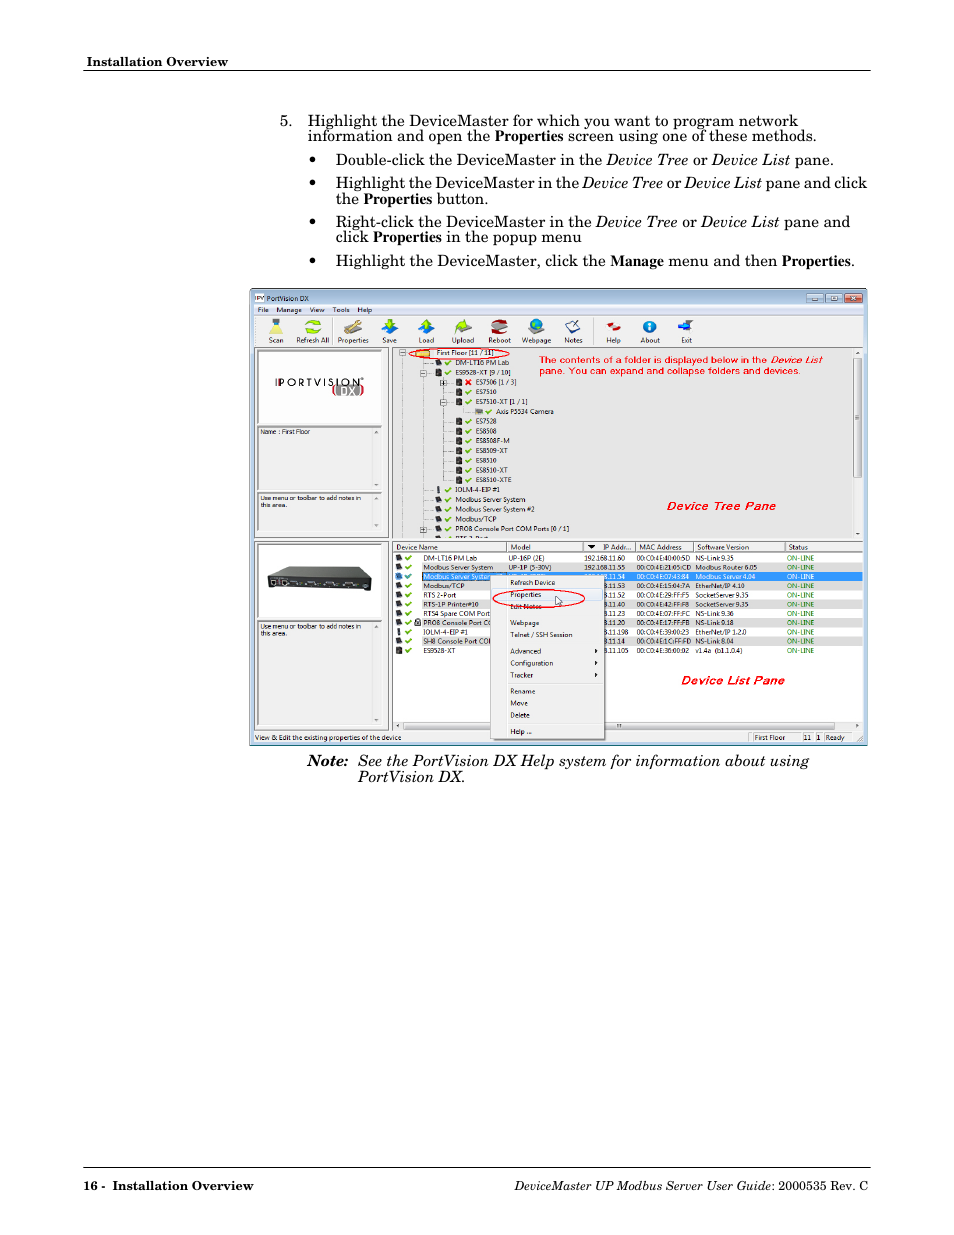The width and height of the screenshot is (954, 1235).
Task: Open Properties from the toolbar
Action: (353, 331)
